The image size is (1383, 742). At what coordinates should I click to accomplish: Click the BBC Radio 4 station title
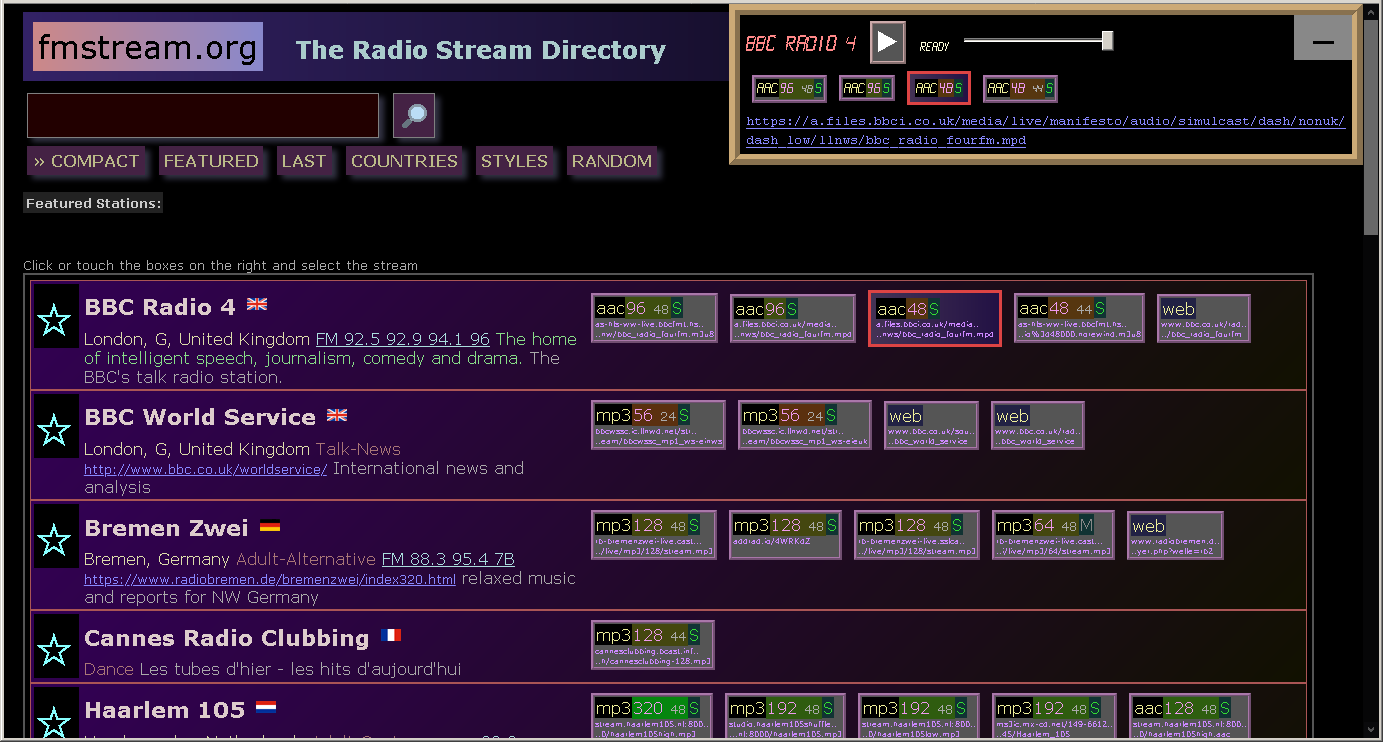coord(161,307)
